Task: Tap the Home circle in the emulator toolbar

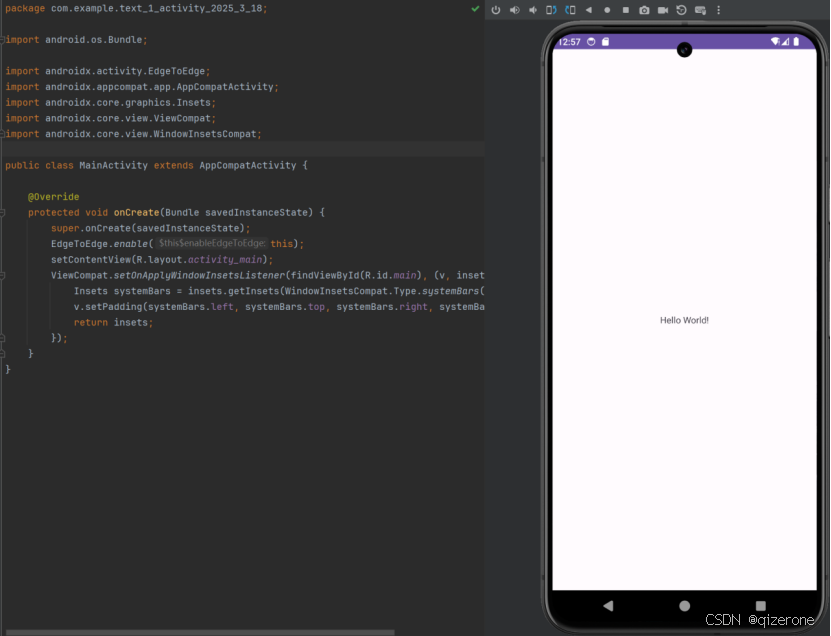Action: coord(606,10)
